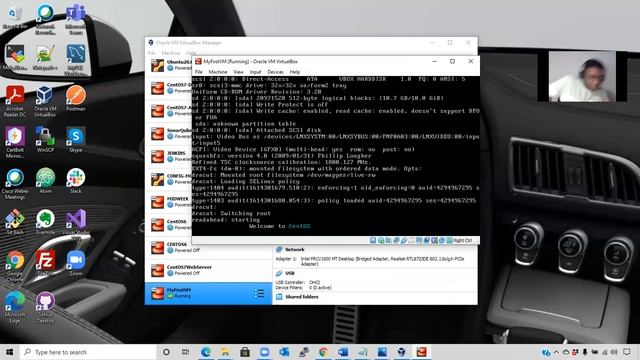Open MyFirstVM tools list menu button

click(259, 293)
